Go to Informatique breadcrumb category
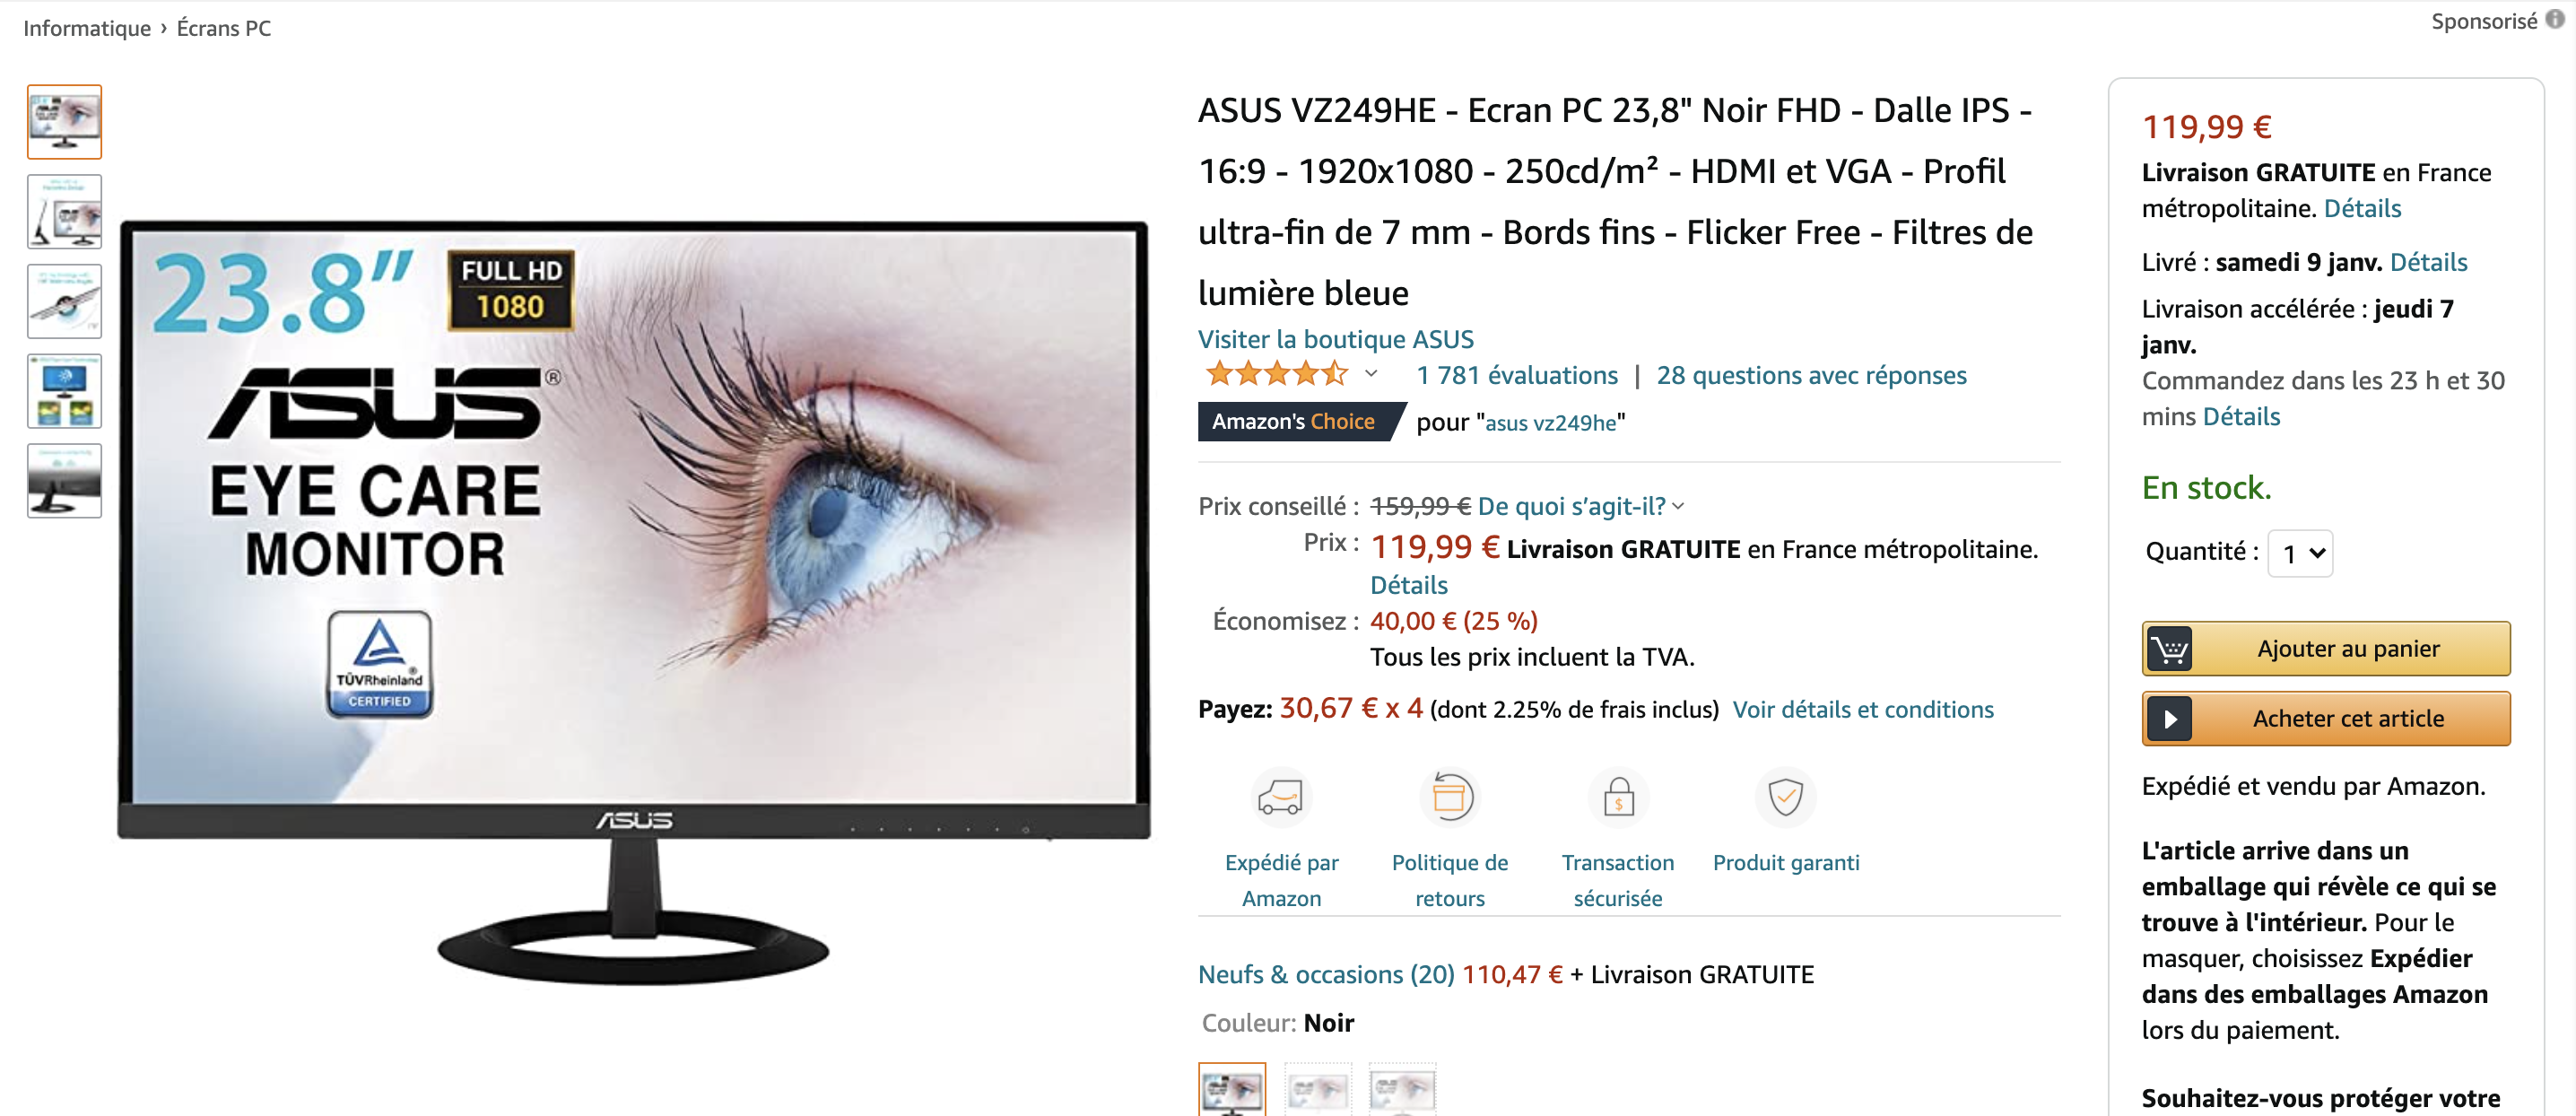This screenshot has width=2576, height=1116. [x=87, y=28]
